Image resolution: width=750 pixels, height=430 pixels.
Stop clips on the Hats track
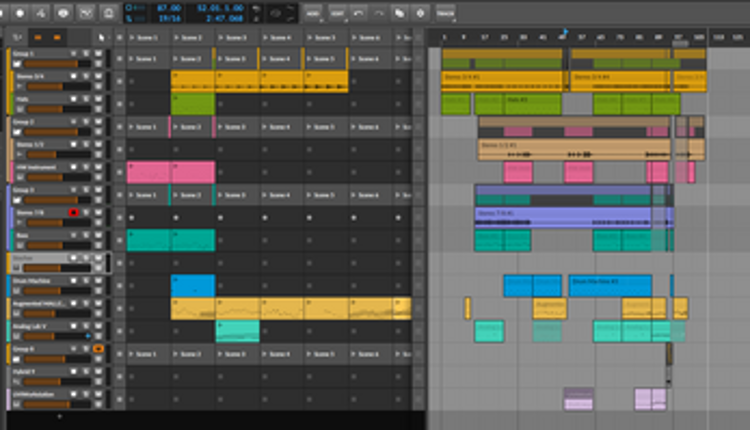pos(119,104)
